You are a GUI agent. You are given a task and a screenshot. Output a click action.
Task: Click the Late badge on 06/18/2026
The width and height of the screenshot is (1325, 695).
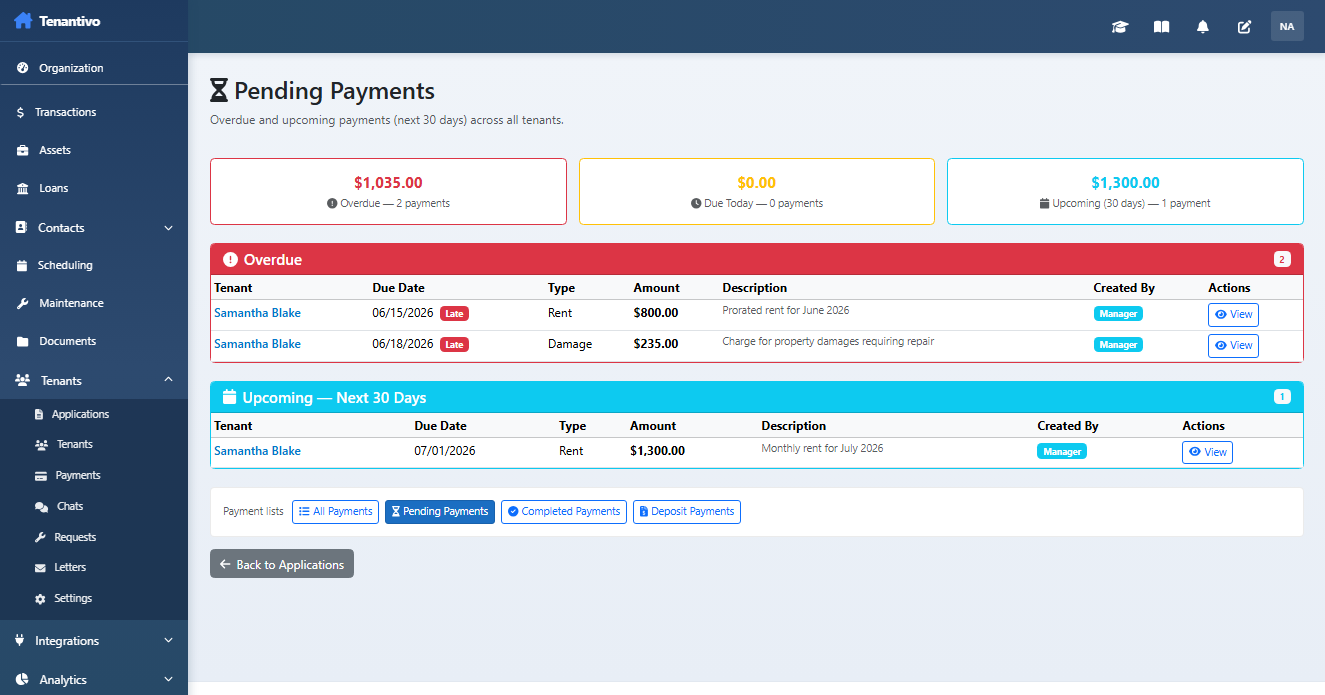tap(454, 345)
